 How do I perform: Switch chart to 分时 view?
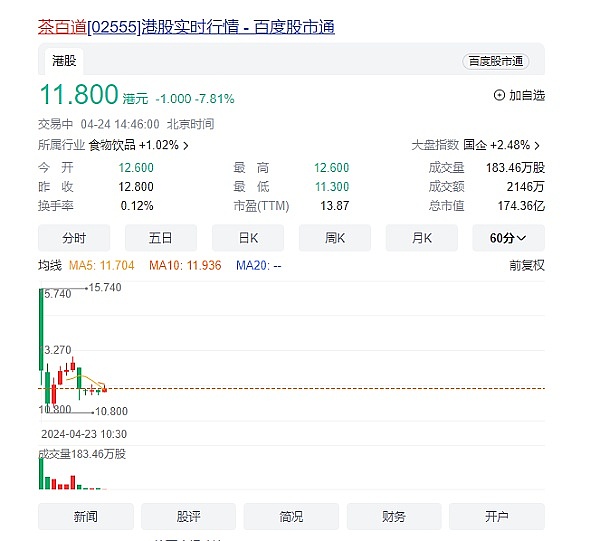[x=74, y=238]
